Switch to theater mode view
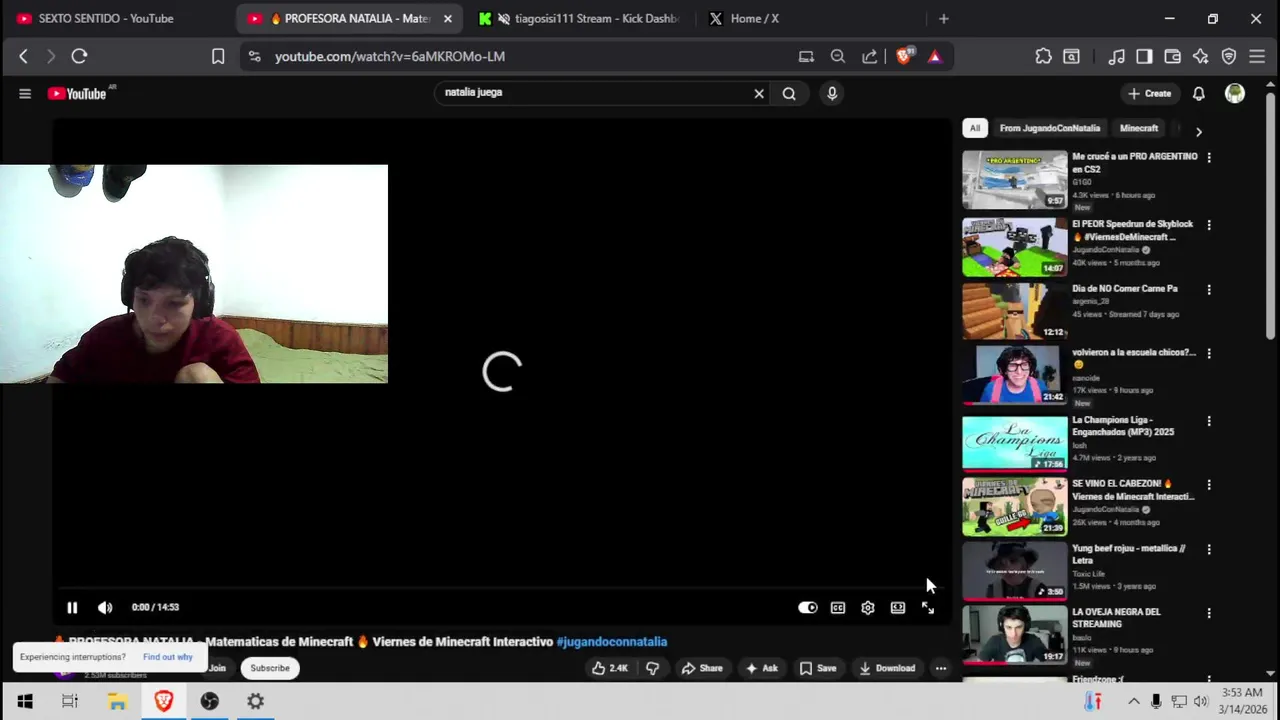1280x720 pixels. tap(898, 607)
